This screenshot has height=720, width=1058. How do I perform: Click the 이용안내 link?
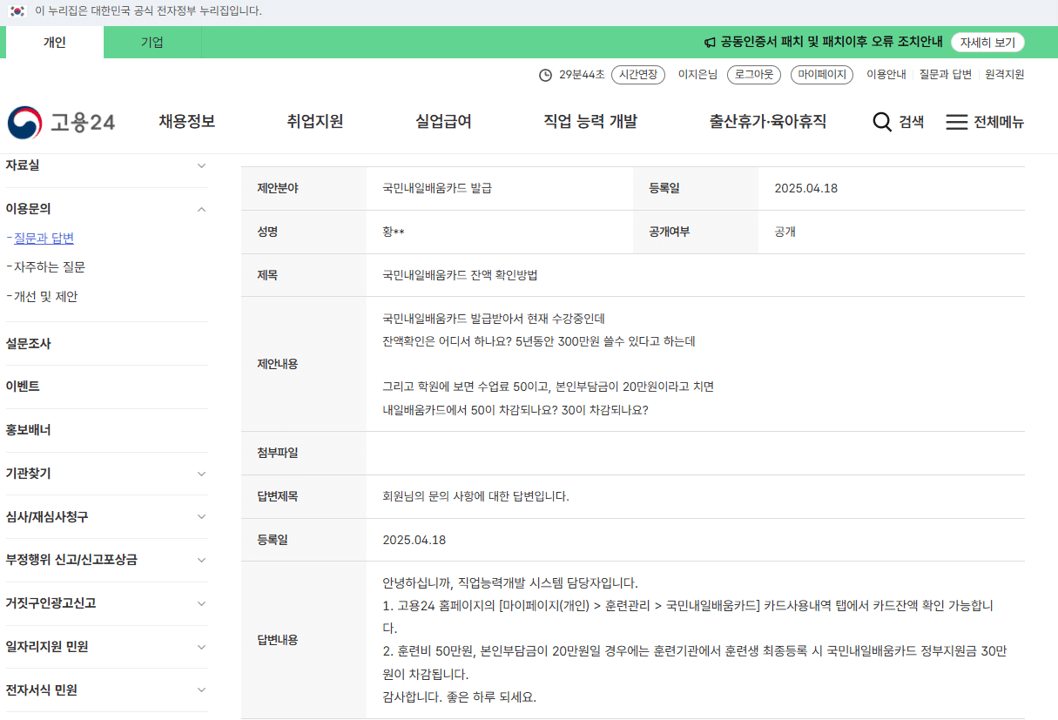coord(886,75)
